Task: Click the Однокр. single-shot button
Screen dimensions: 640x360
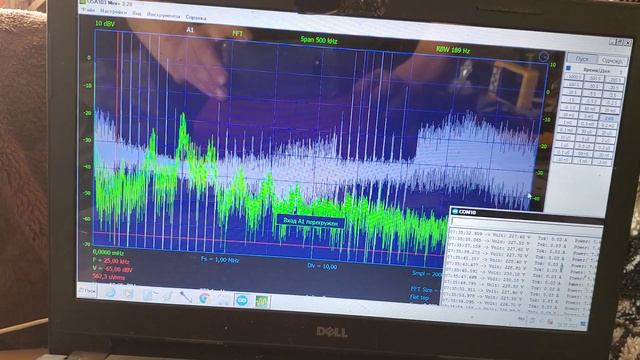Action: pos(612,60)
